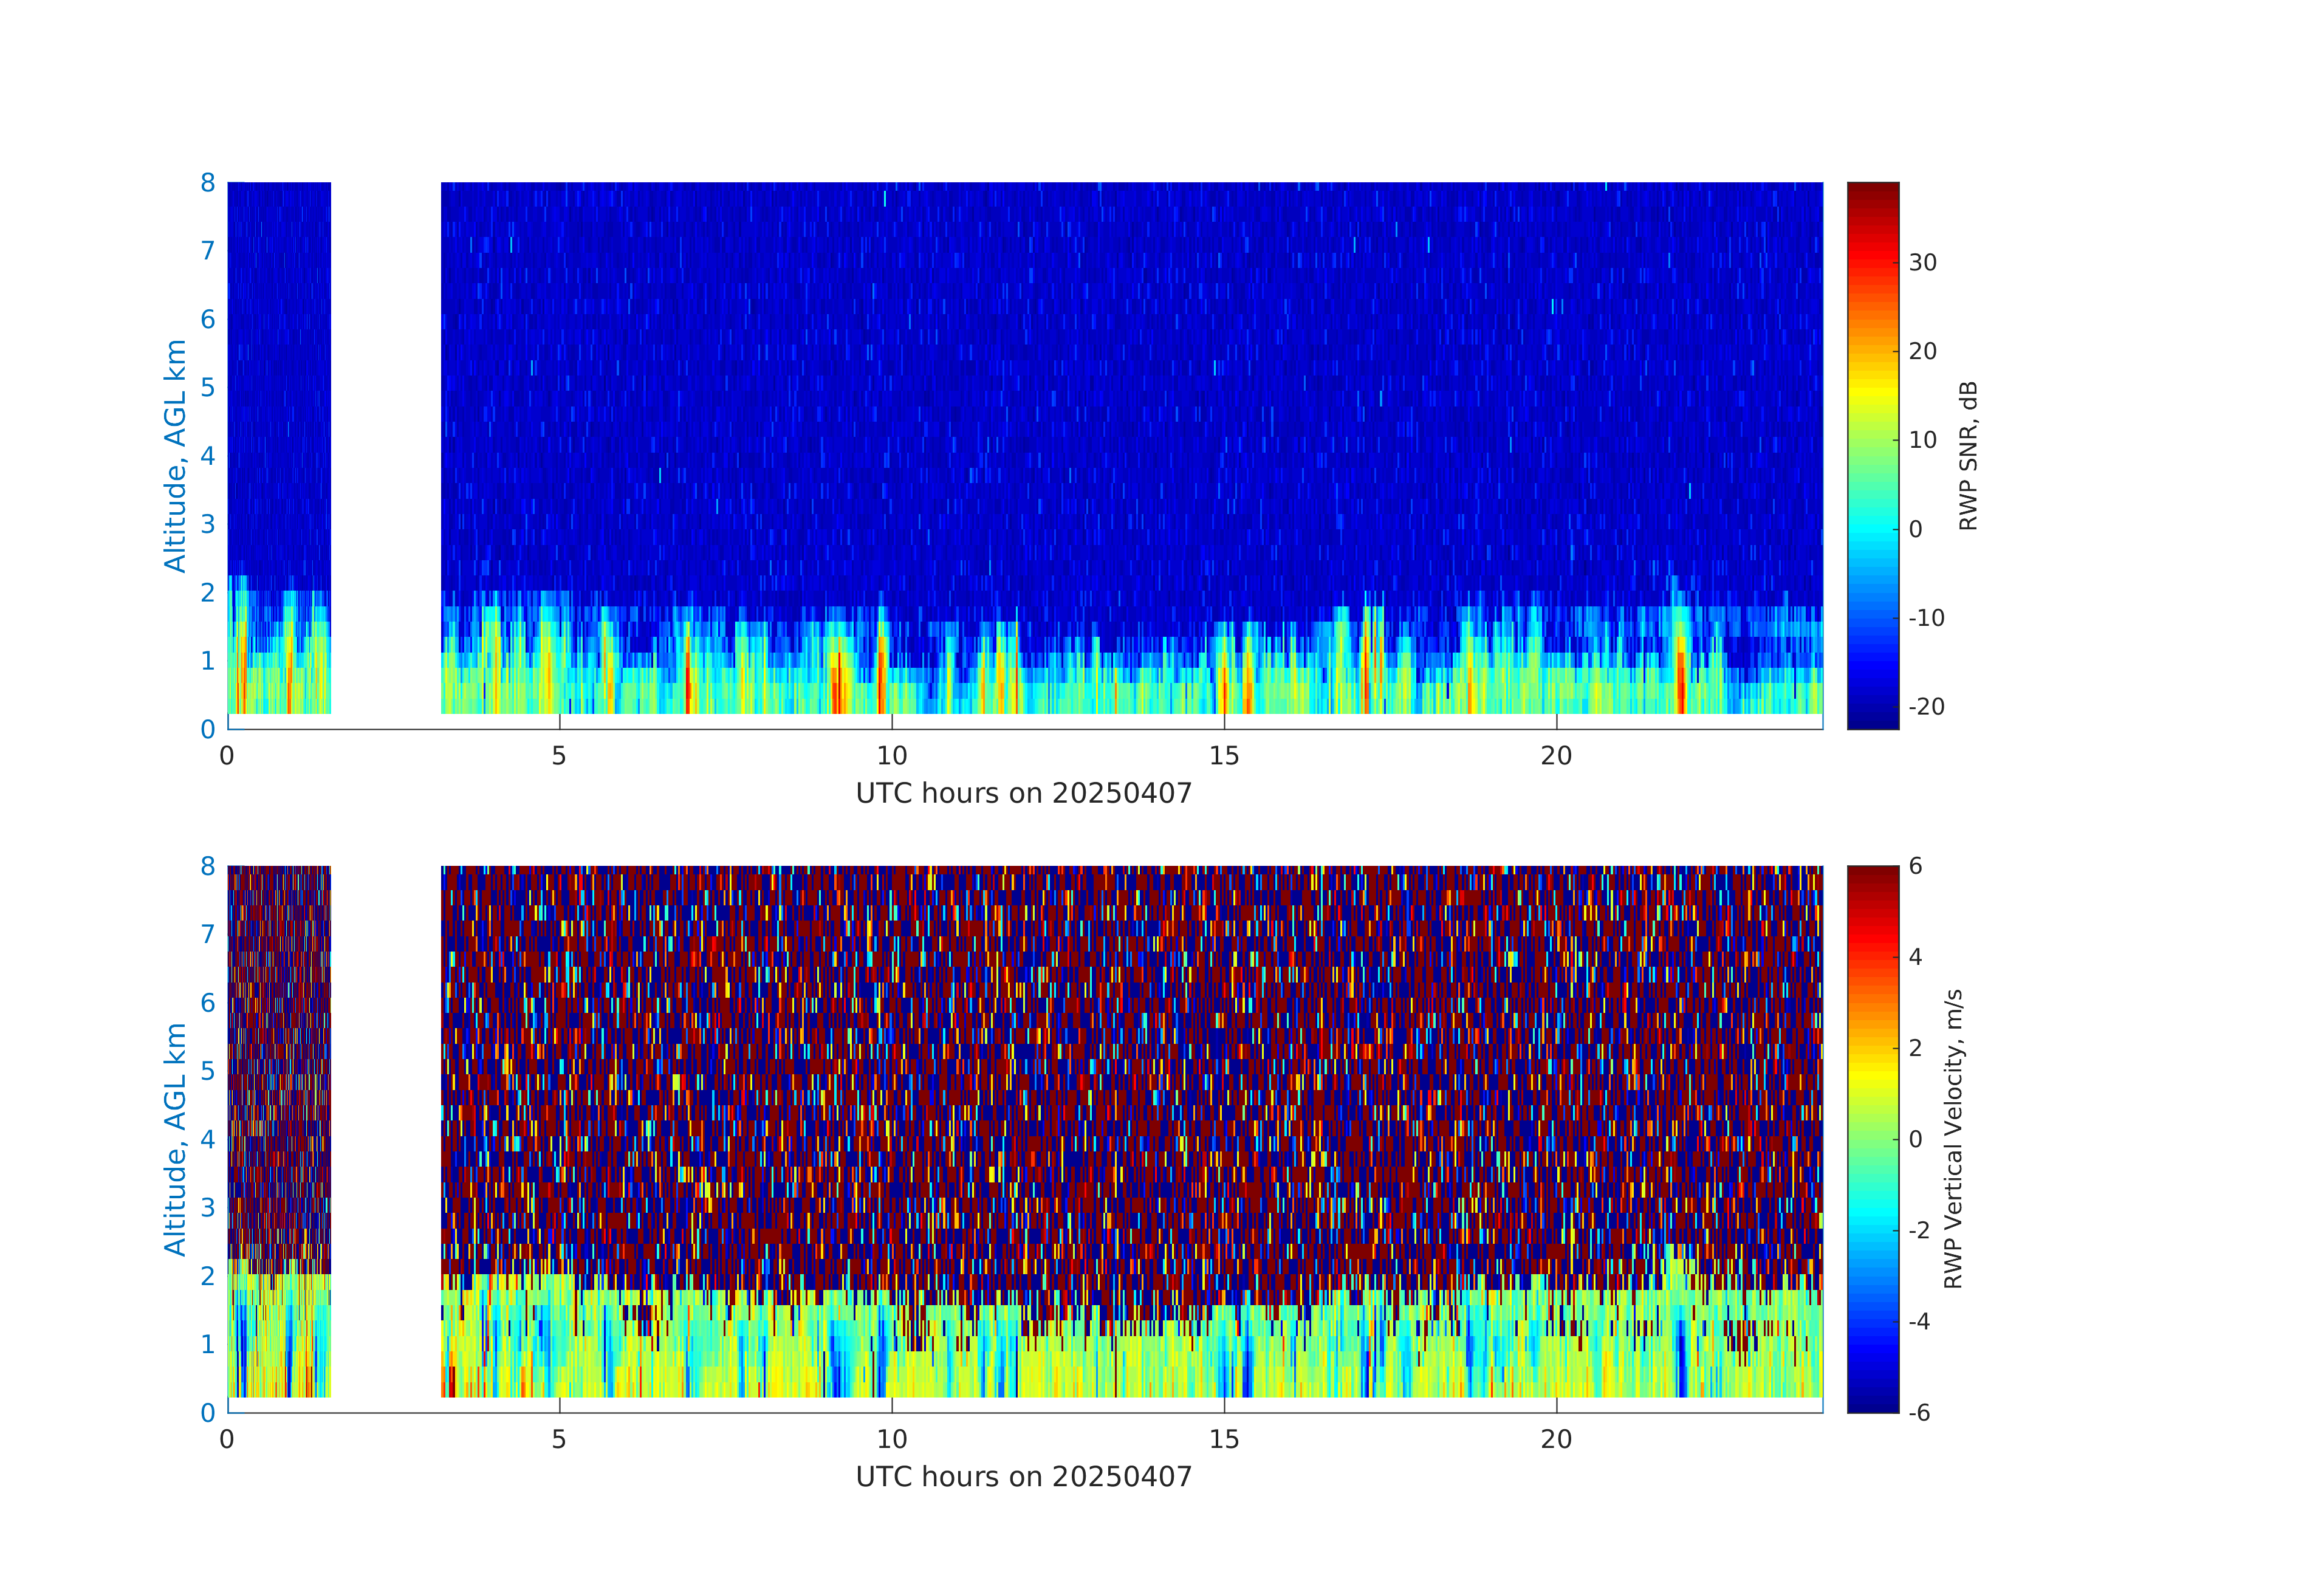Click the 8 km altitude tick on top plot
The image size is (2324, 1595).
coord(207,183)
